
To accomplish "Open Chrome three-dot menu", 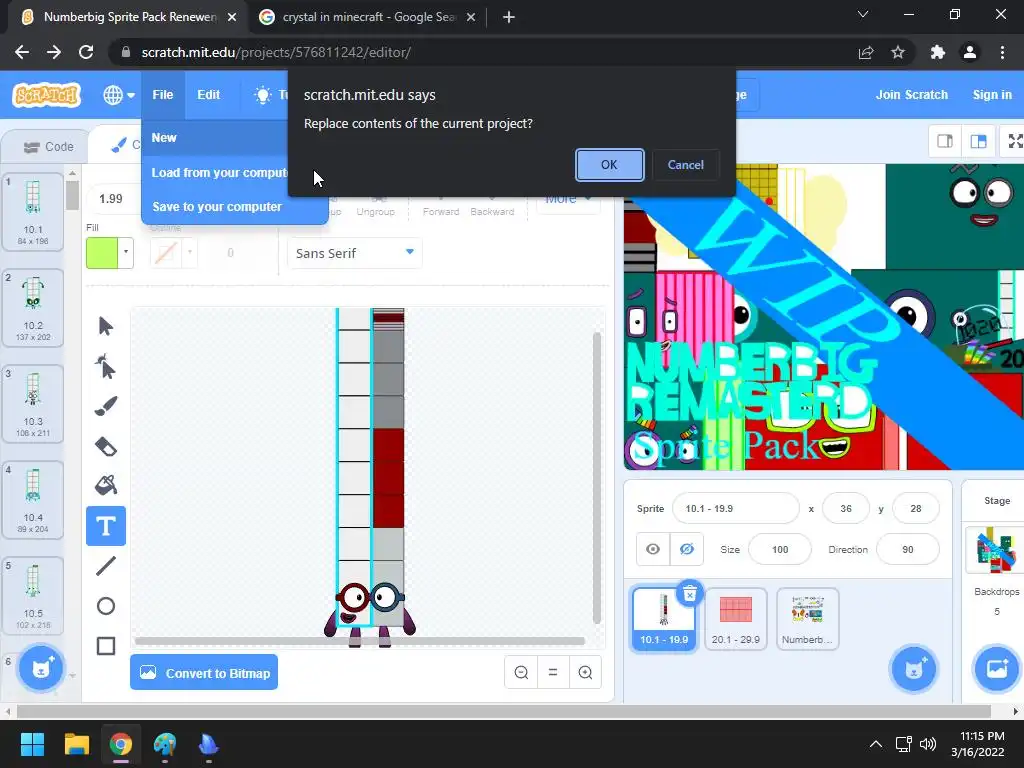I will click(x=1002, y=52).
